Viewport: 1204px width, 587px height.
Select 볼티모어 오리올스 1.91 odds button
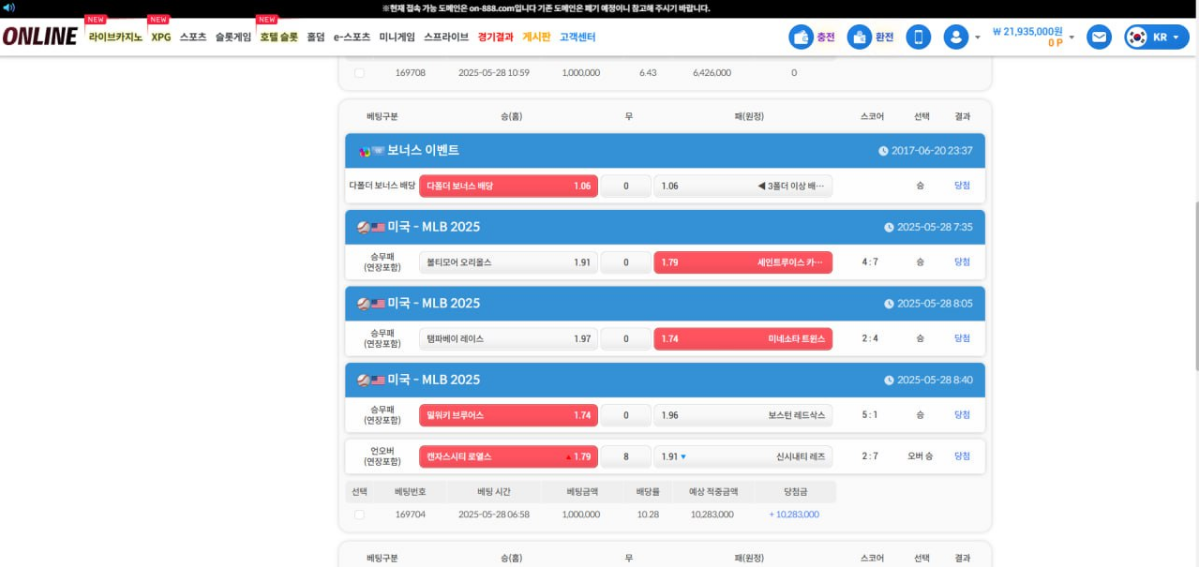click(x=508, y=262)
